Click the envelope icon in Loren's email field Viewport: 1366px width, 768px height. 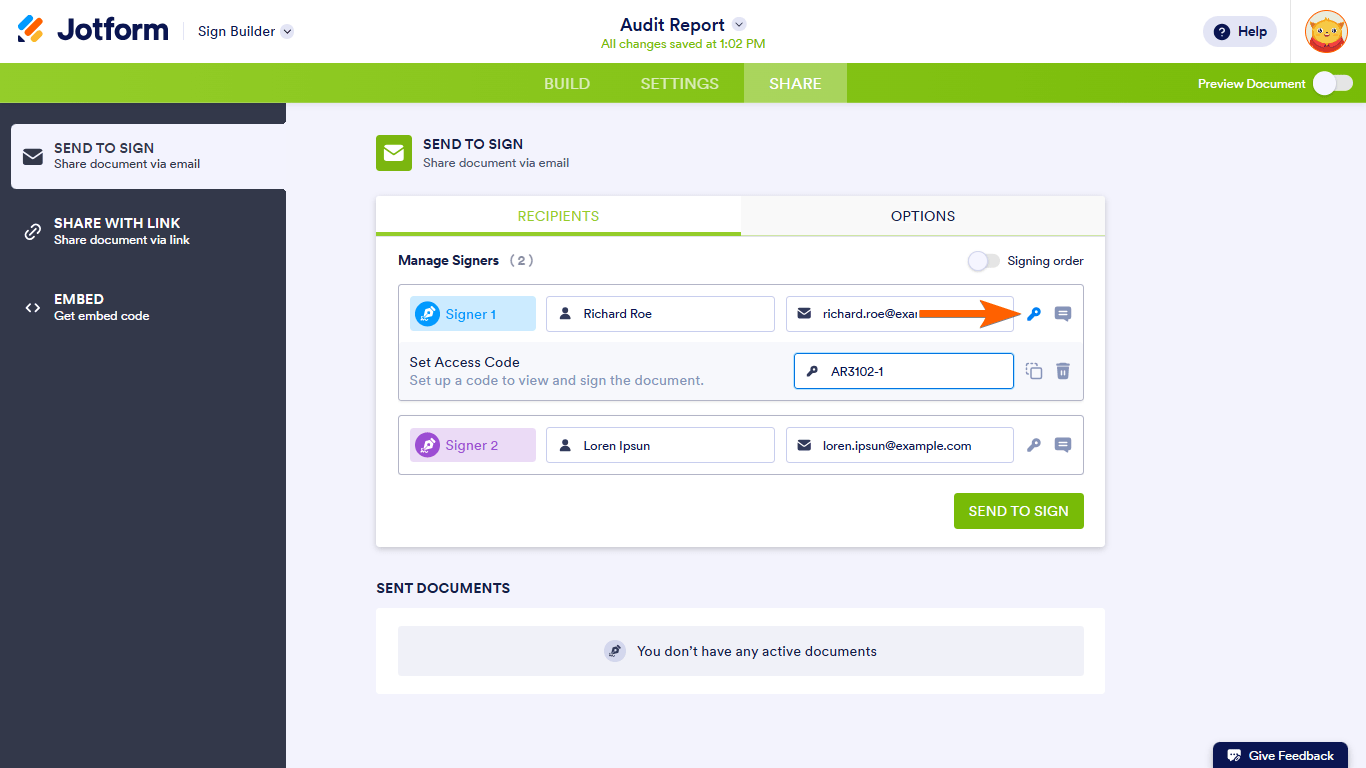coord(805,445)
